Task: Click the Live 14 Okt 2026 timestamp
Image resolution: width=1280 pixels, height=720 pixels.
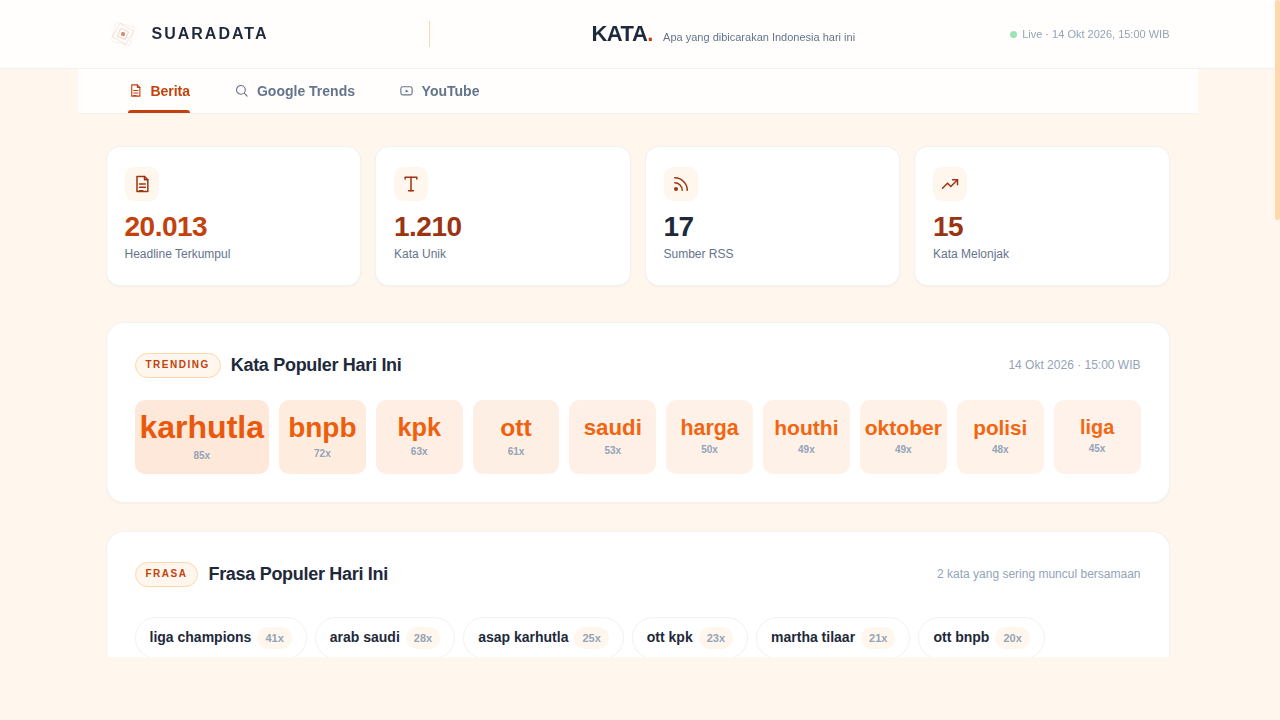Action: click(x=1095, y=34)
